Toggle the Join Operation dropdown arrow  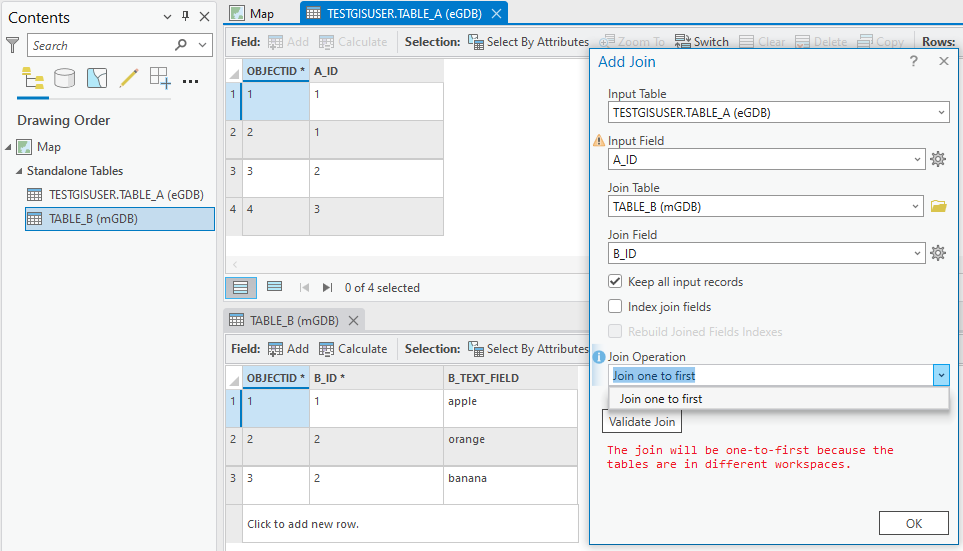[941, 375]
